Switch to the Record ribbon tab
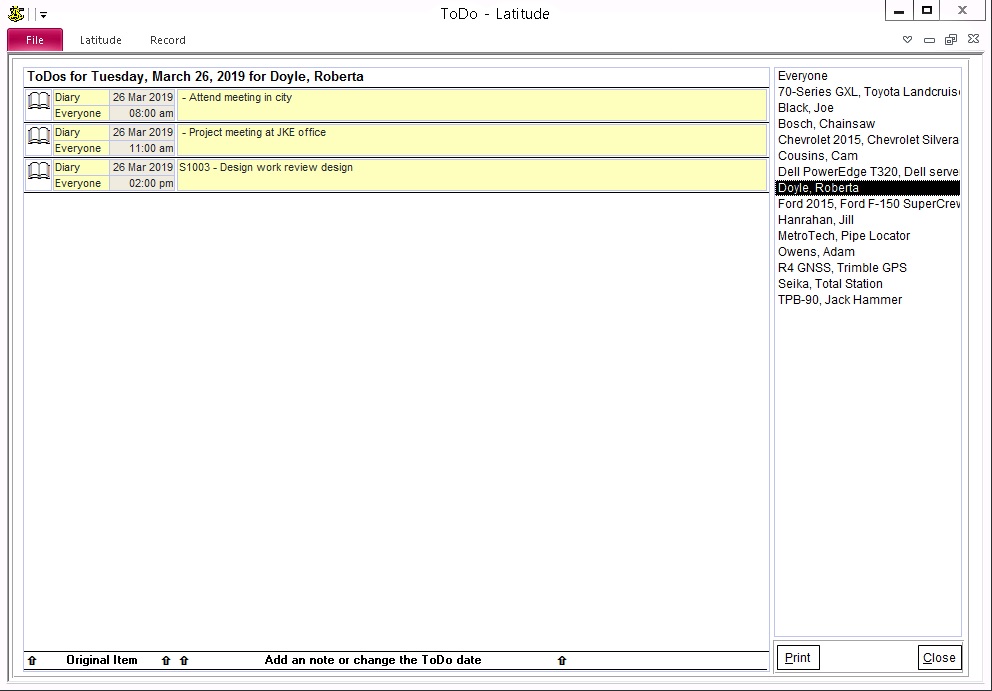This screenshot has width=992, height=691. [x=168, y=40]
